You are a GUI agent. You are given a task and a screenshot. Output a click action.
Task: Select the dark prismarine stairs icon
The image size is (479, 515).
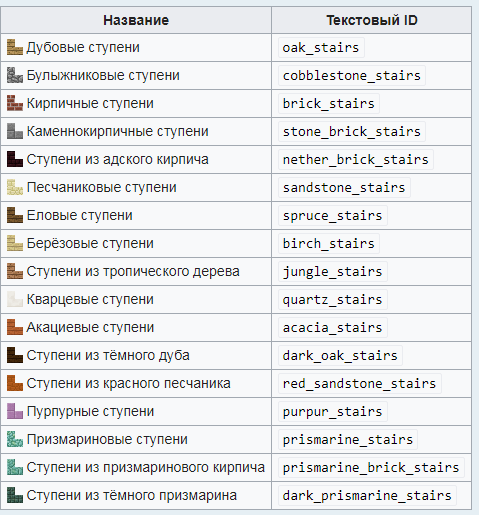(x=15, y=495)
